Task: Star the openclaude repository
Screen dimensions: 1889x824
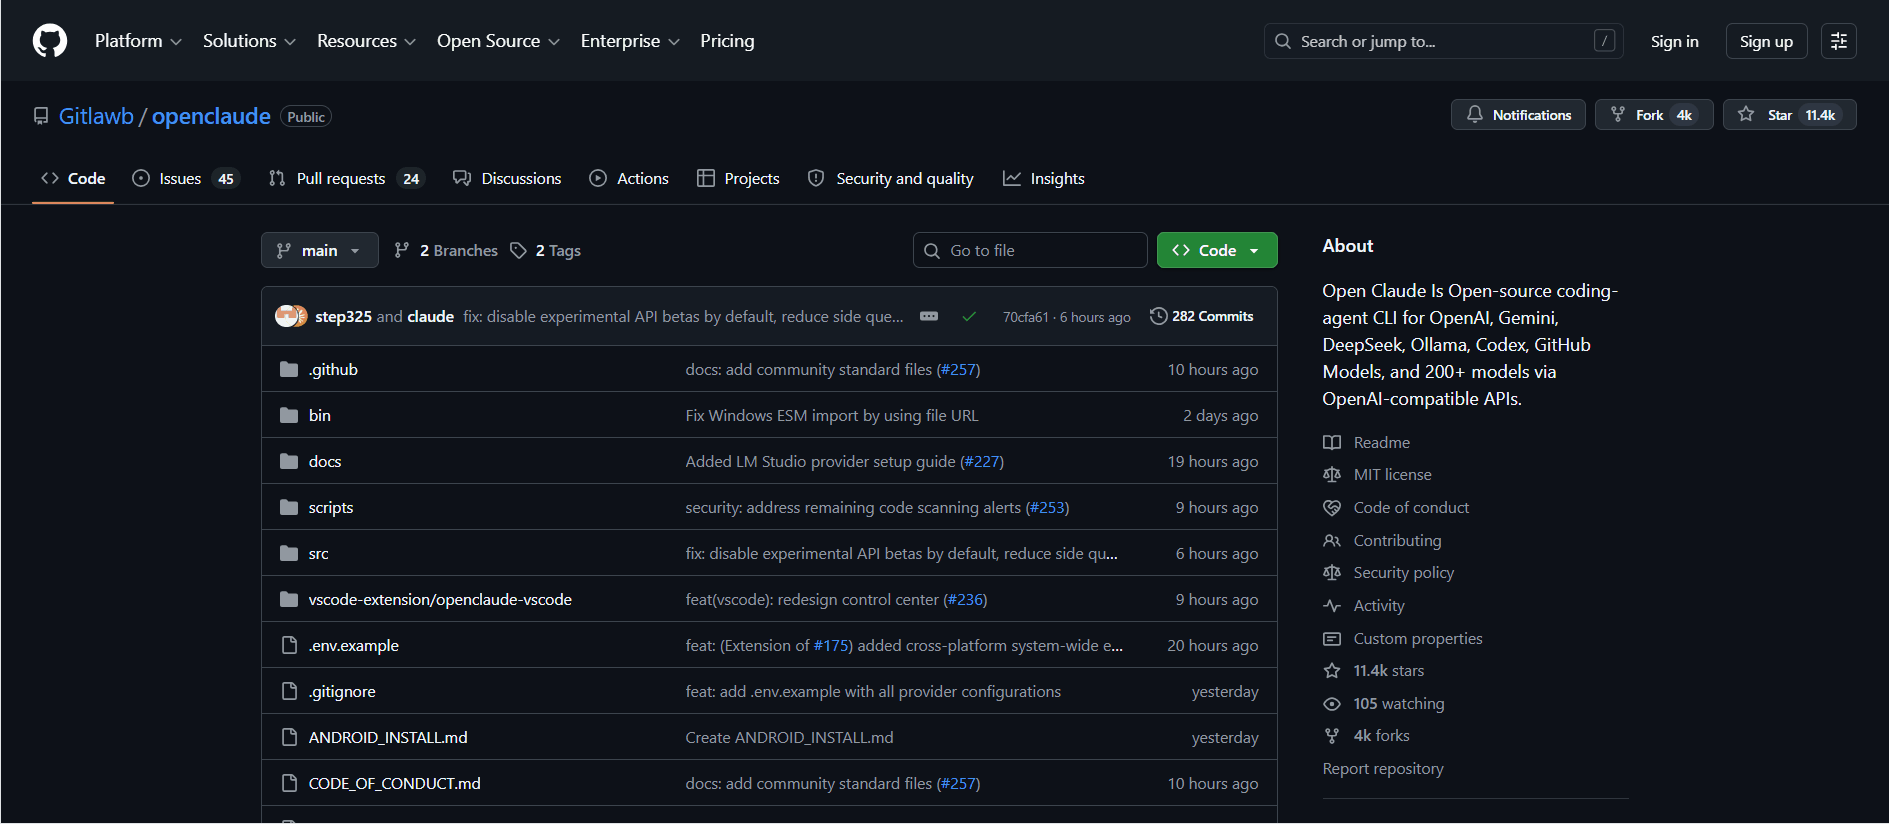Action: pyautogui.click(x=1788, y=115)
